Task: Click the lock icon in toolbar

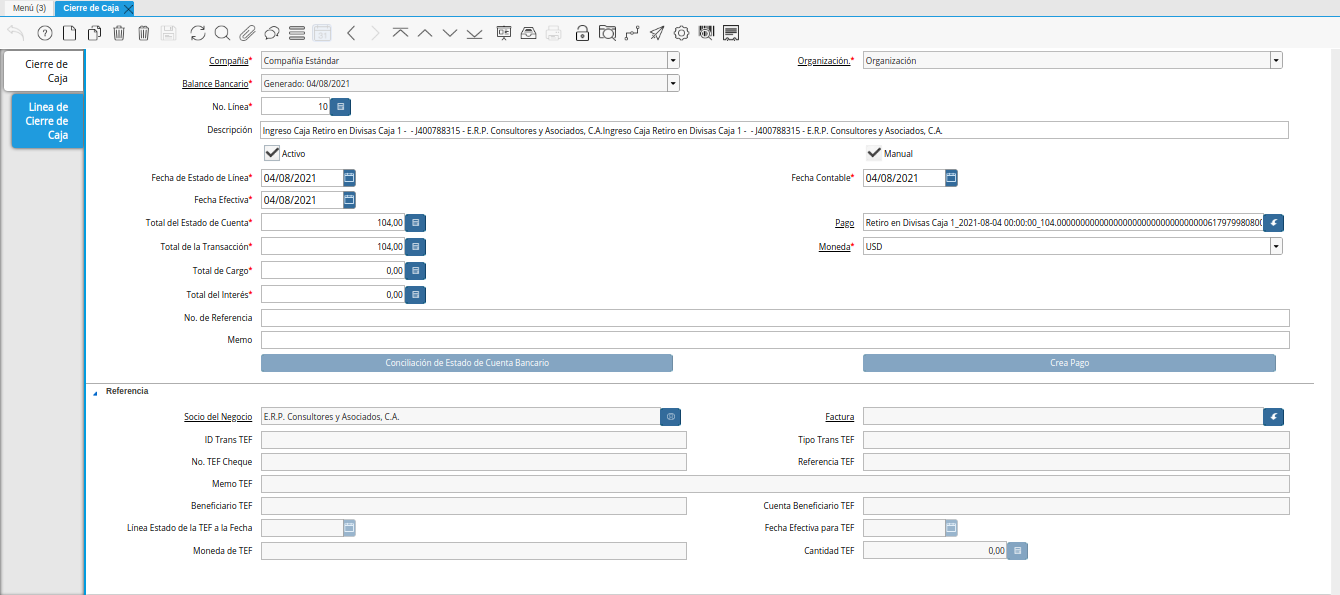Action: [x=582, y=33]
